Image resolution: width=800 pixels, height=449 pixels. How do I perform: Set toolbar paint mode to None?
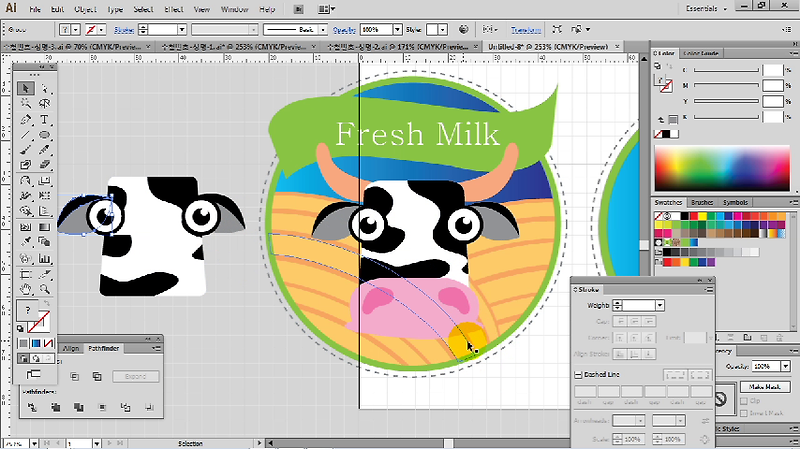pyautogui.click(x=48, y=343)
